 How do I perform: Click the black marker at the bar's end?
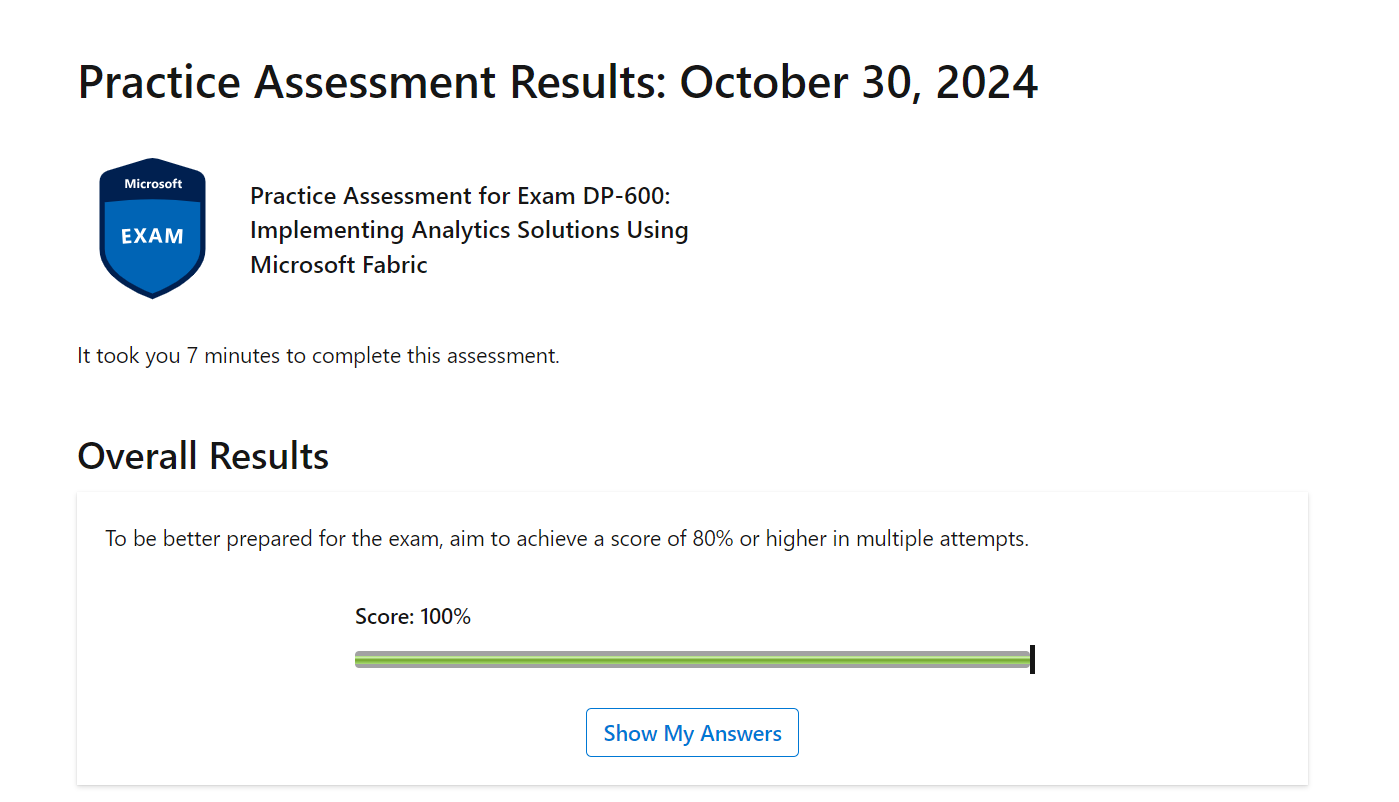tap(1033, 659)
